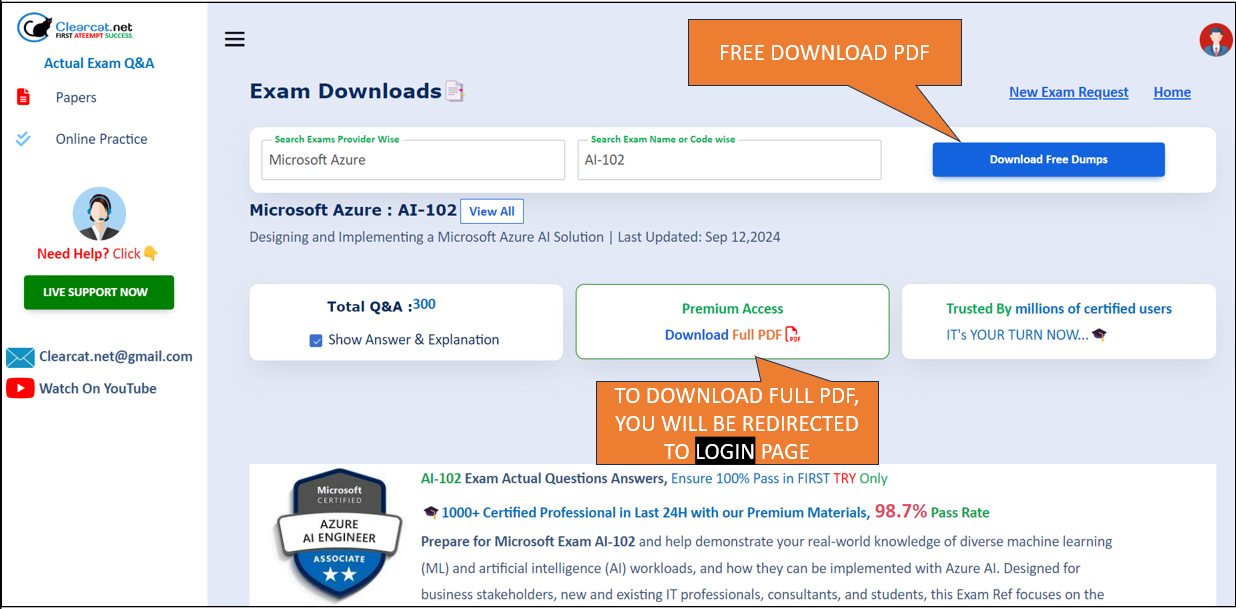Click the email envelope icon
Screen dimensions: 1236x609
[20, 357]
